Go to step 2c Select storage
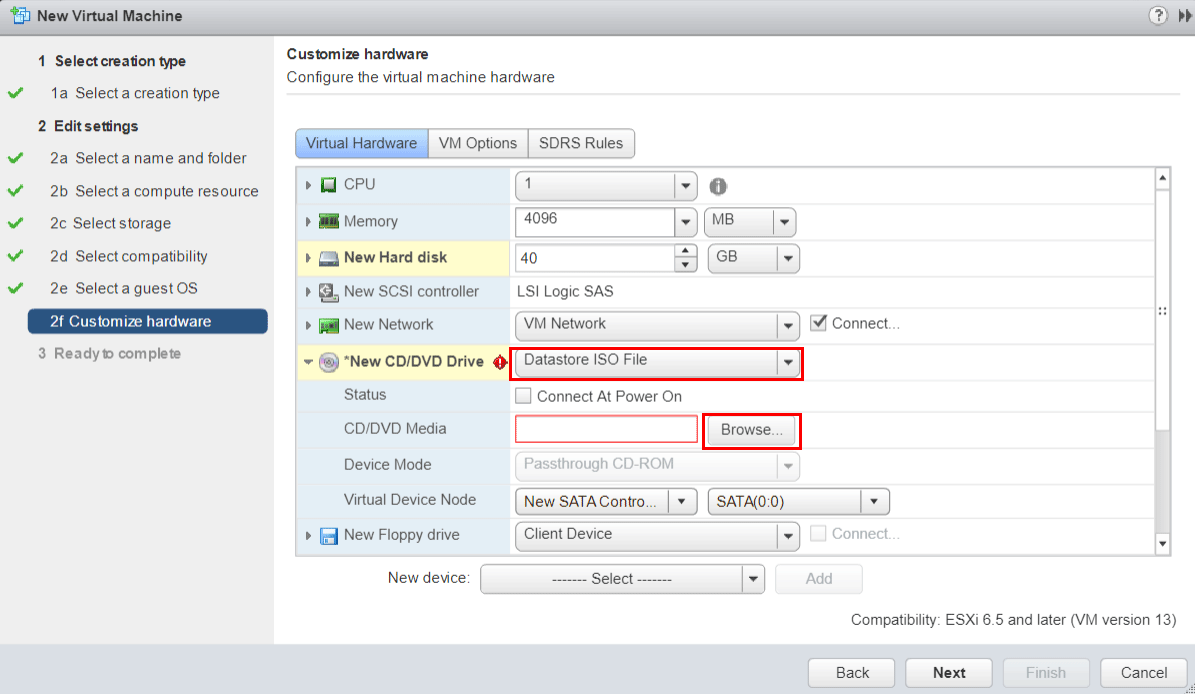The width and height of the screenshot is (1195, 694). (x=111, y=223)
